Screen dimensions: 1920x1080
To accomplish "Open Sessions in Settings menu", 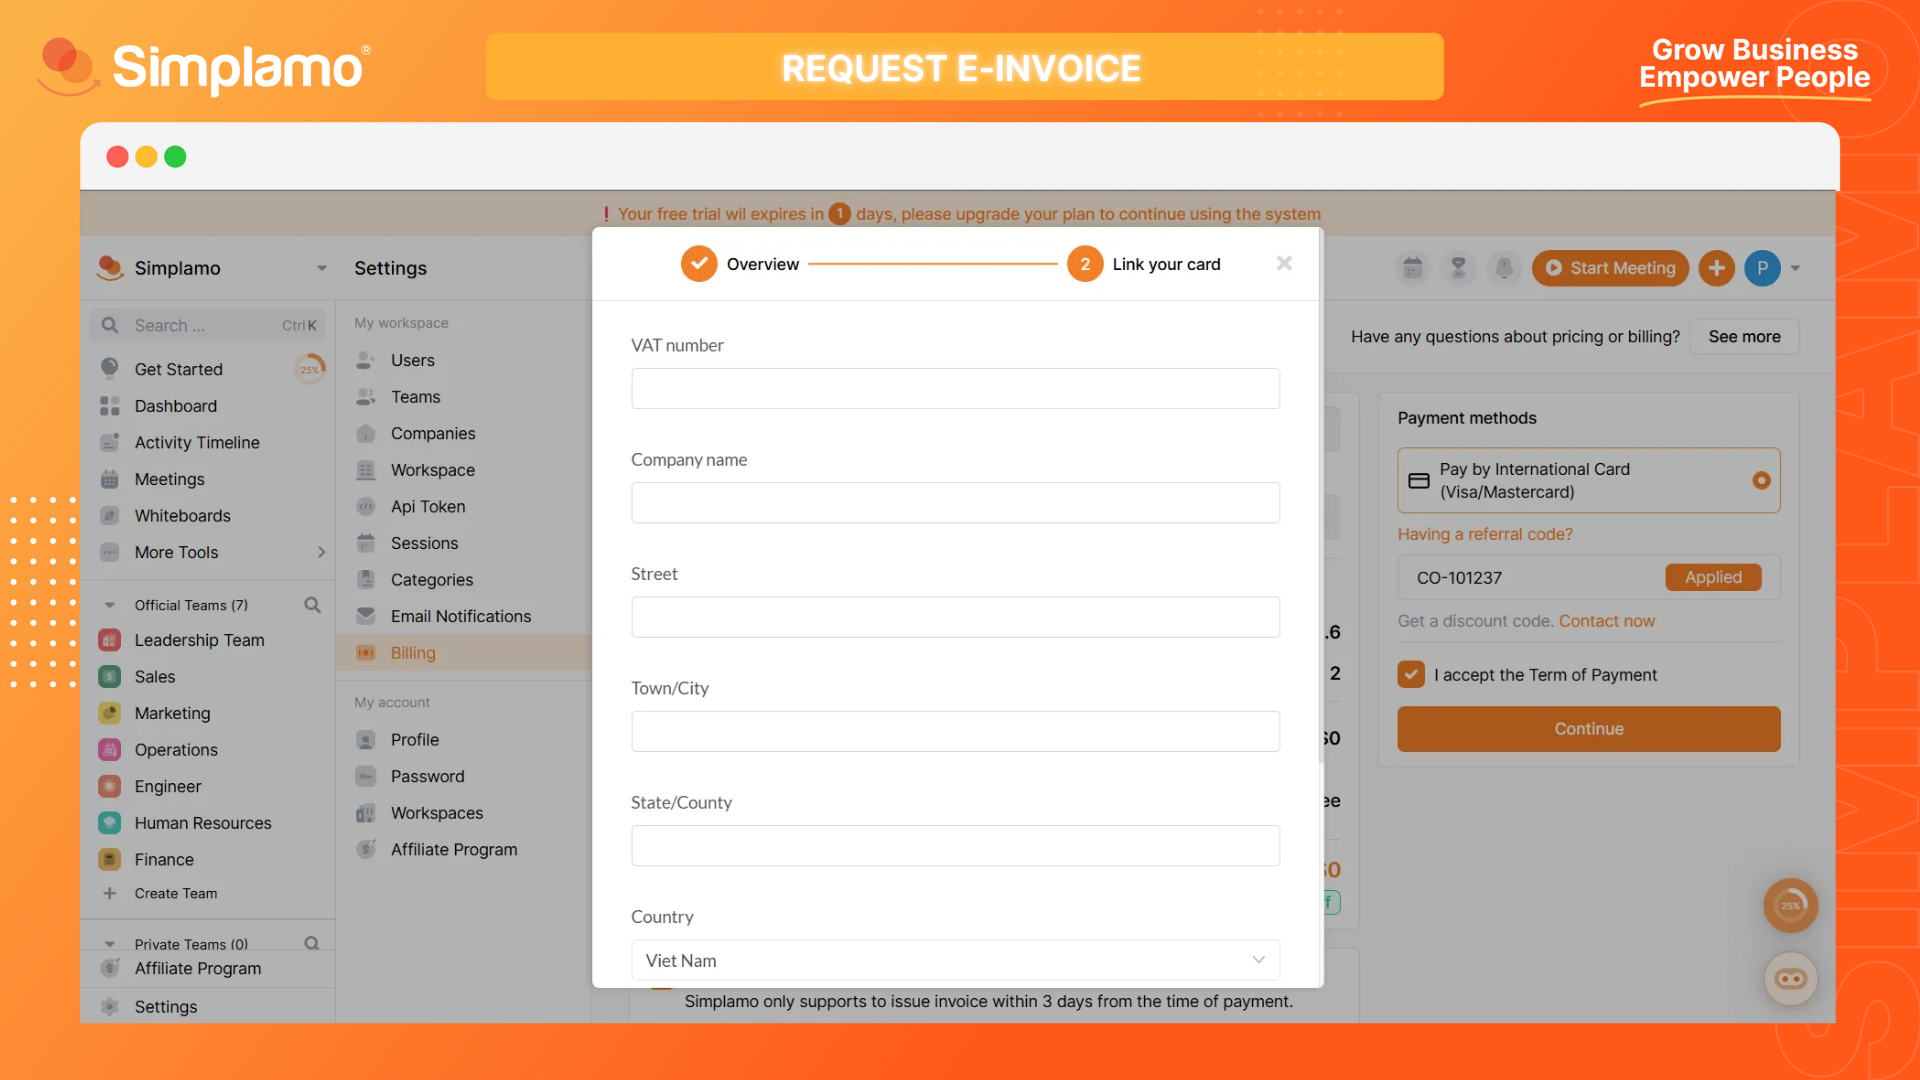I will point(424,543).
